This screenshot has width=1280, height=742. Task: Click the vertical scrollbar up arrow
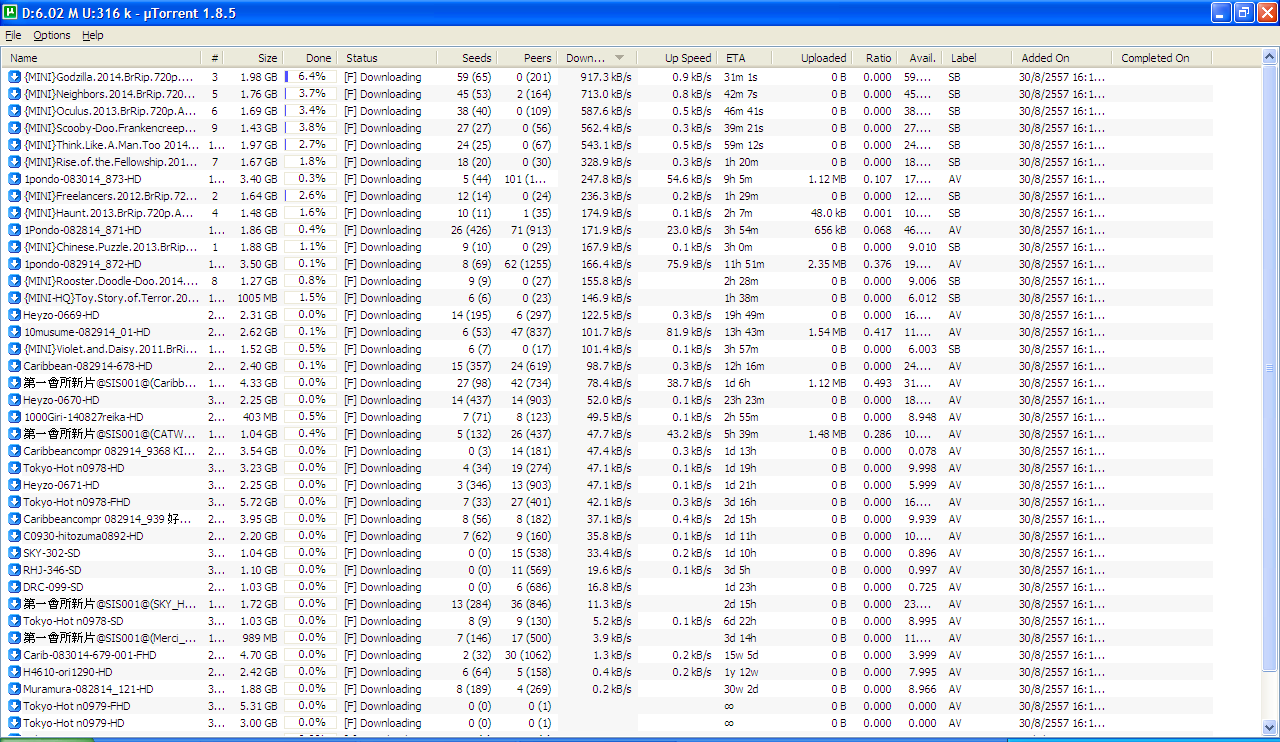(x=1271, y=59)
